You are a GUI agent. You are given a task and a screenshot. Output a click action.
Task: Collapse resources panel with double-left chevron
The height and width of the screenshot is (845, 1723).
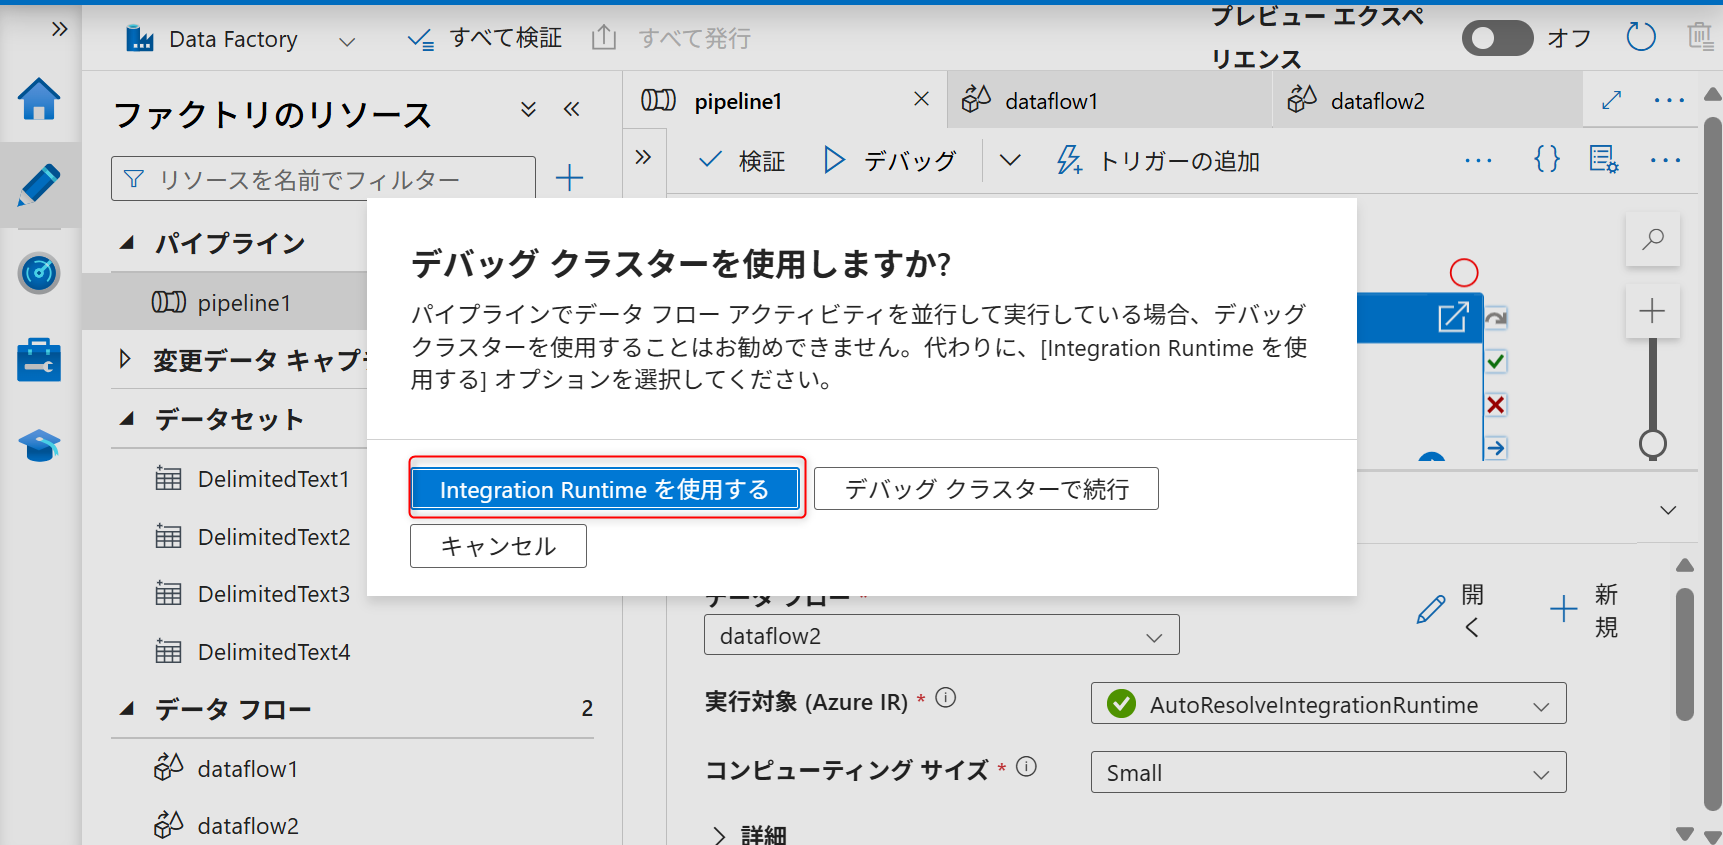(x=572, y=109)
